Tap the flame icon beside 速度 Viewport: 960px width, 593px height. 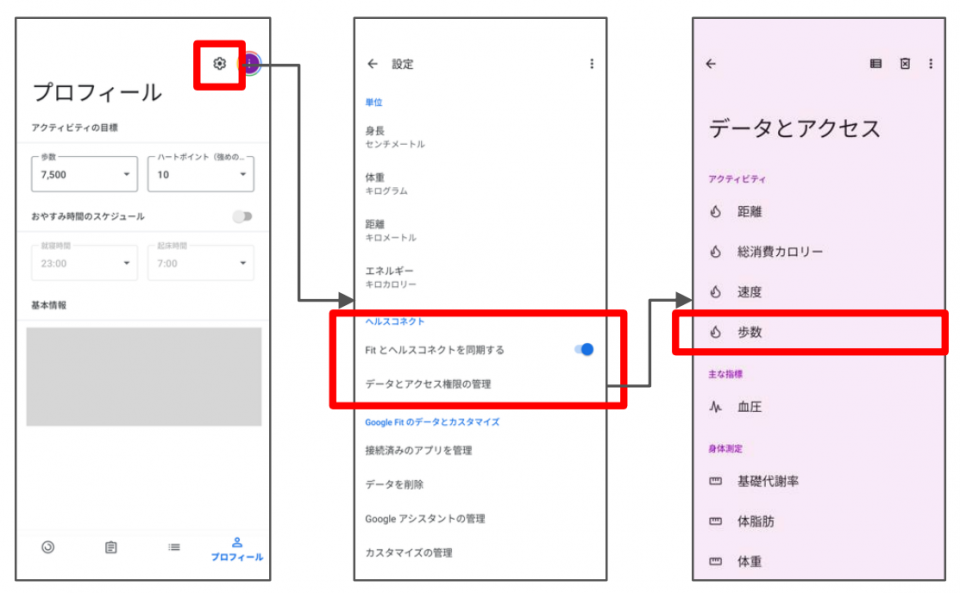715,292
